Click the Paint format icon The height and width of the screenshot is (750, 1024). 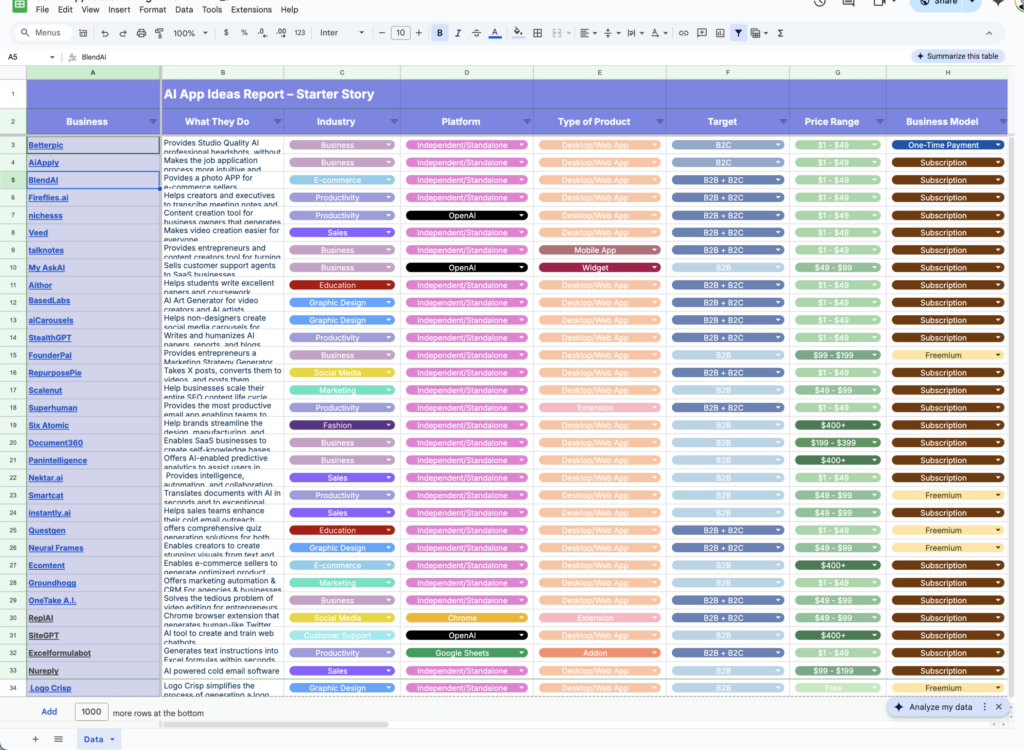click(159, 33)
